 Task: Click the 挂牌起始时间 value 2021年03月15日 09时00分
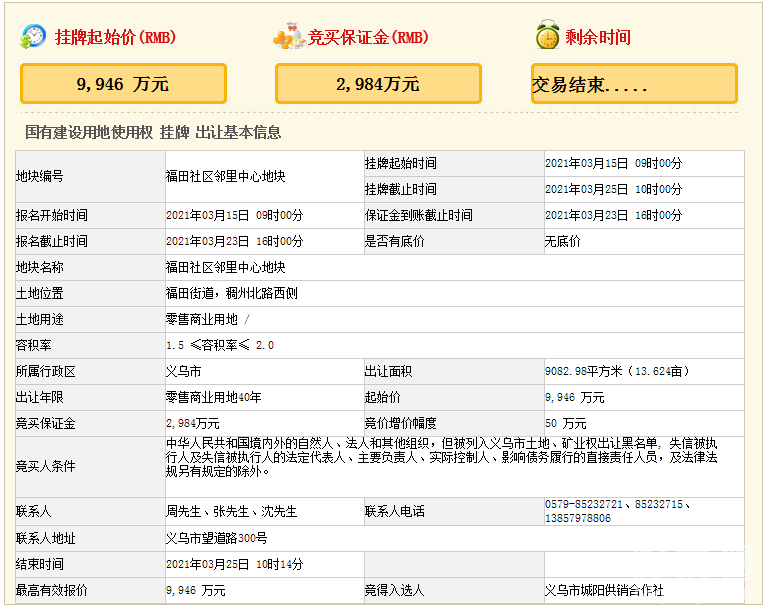coord(613,163)
